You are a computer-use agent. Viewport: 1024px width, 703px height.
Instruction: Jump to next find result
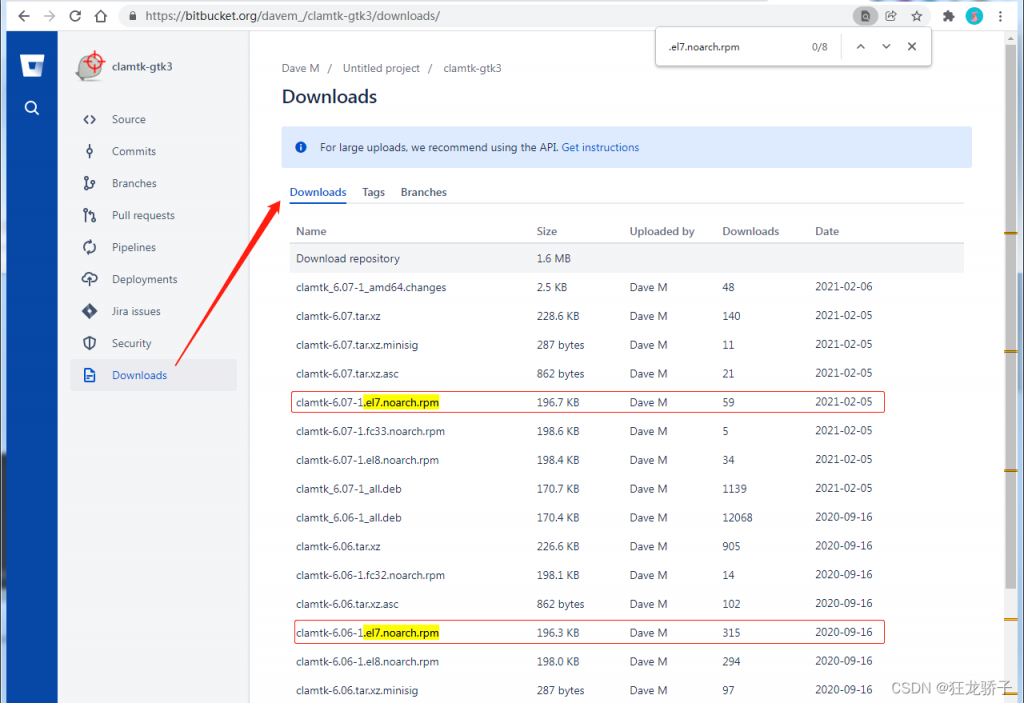pyautogui.click(x=886, y=47)
